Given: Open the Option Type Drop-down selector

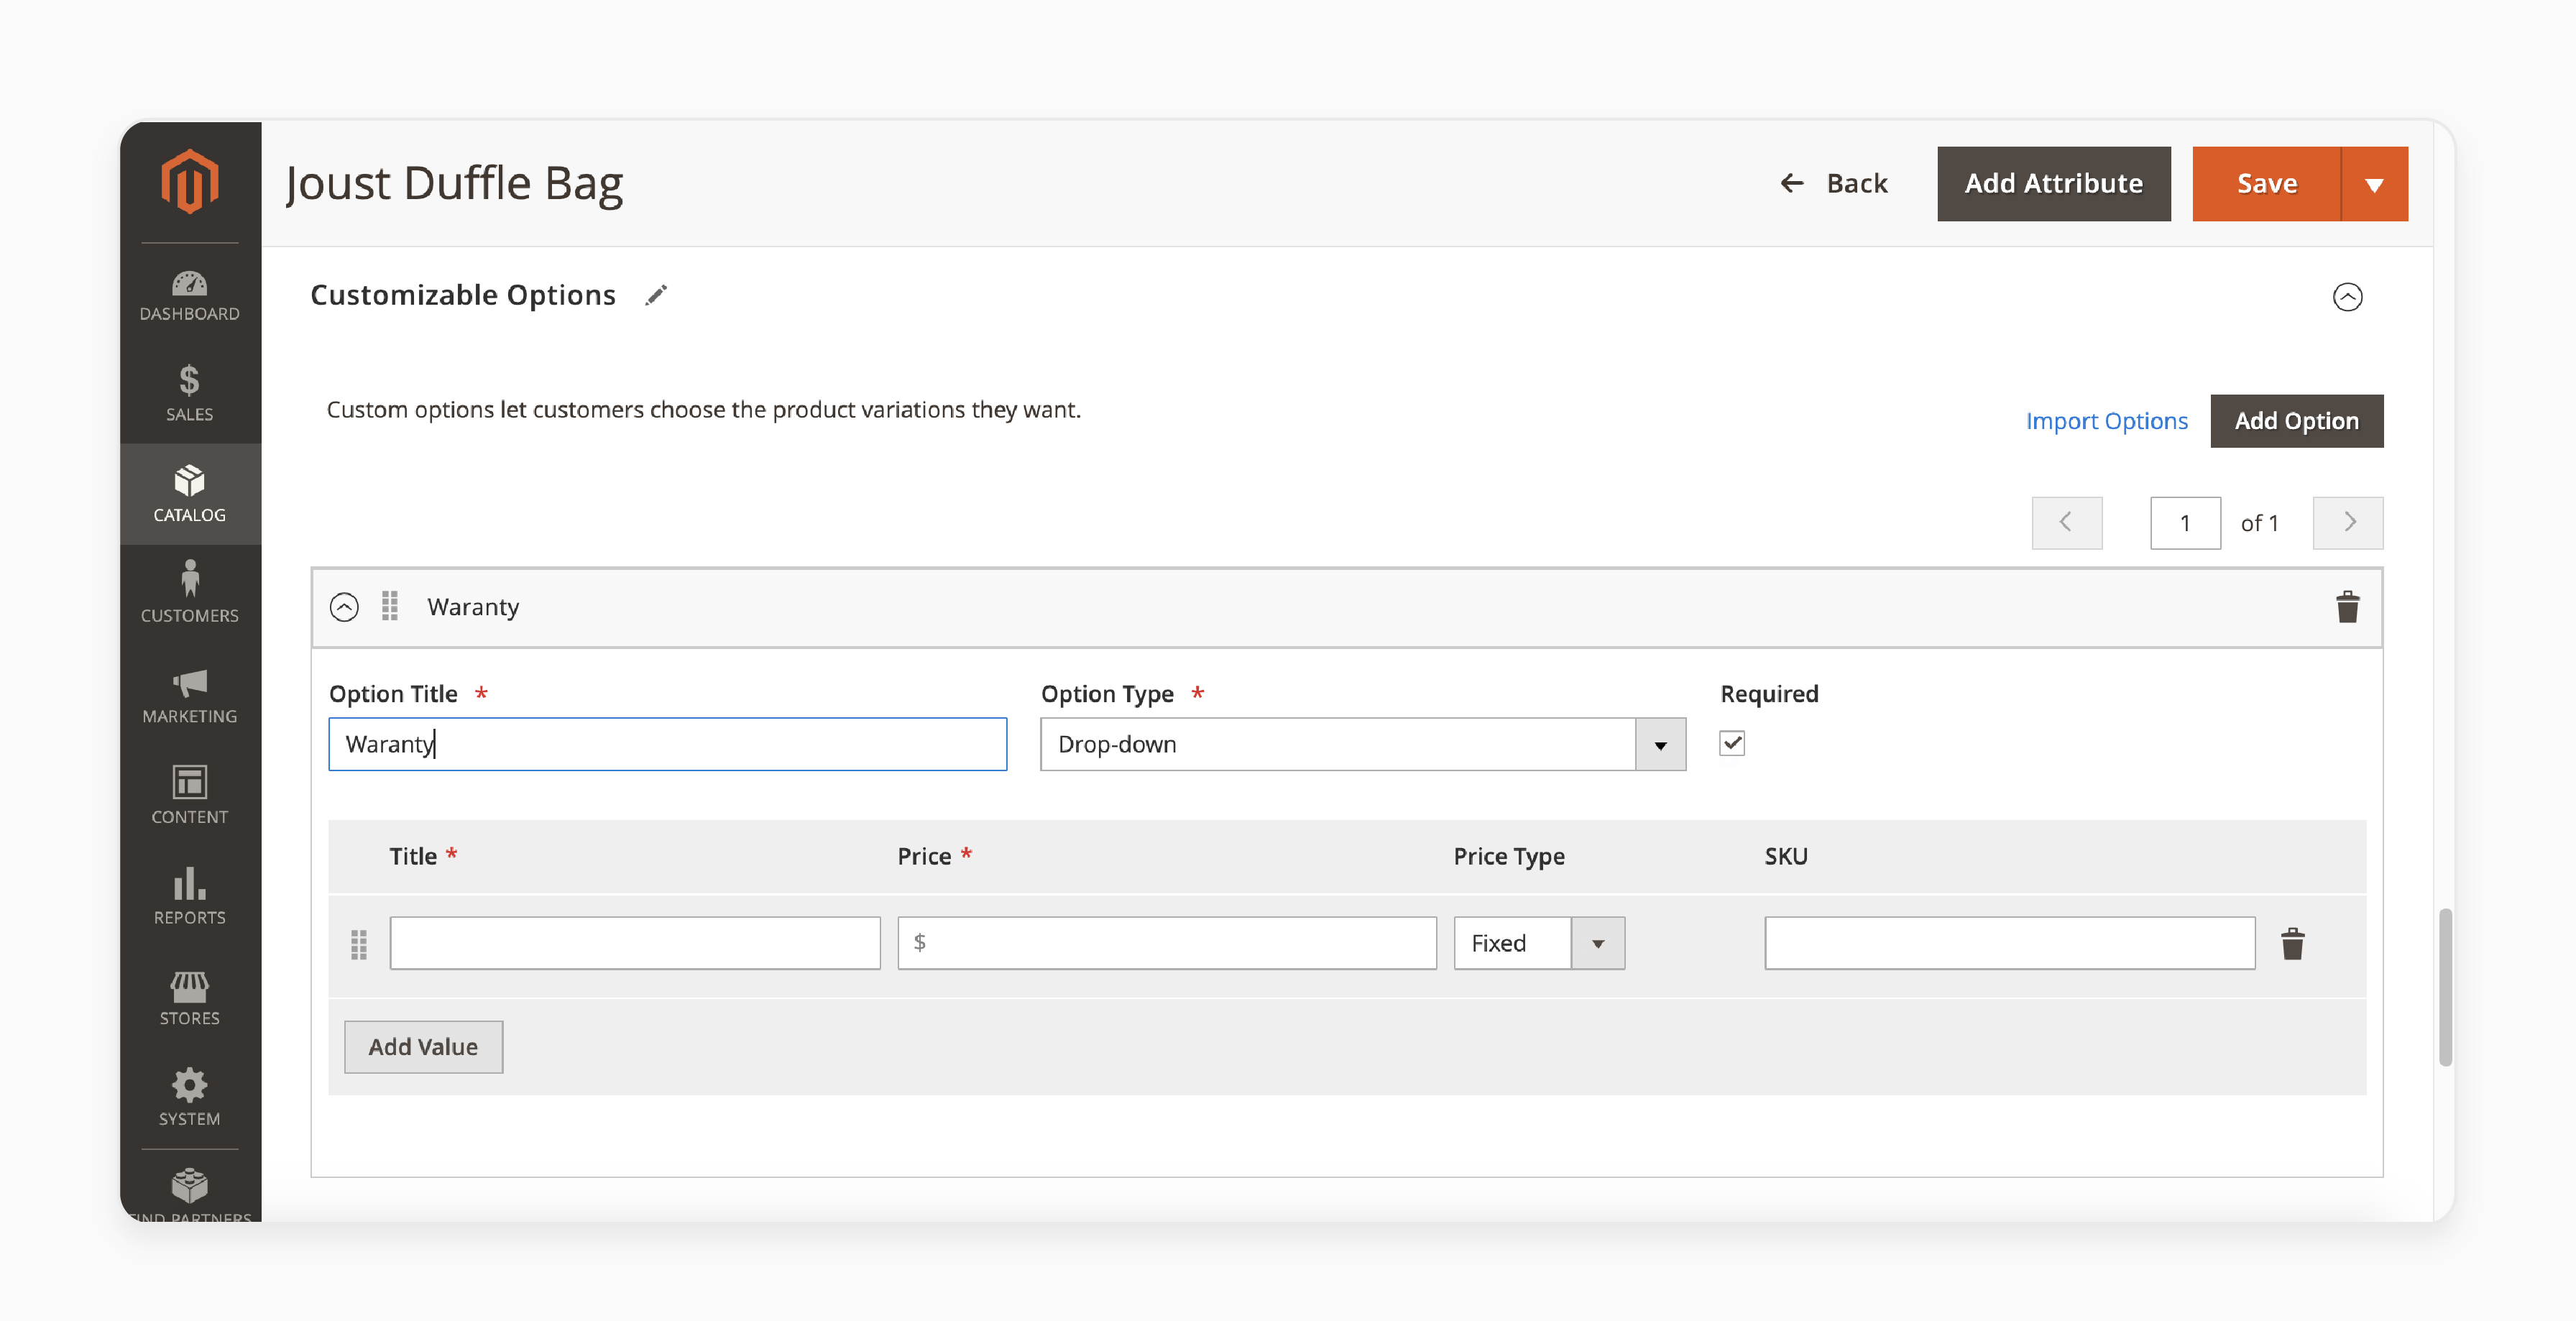Looking at the screenshot, I should tap(1362, 744).
